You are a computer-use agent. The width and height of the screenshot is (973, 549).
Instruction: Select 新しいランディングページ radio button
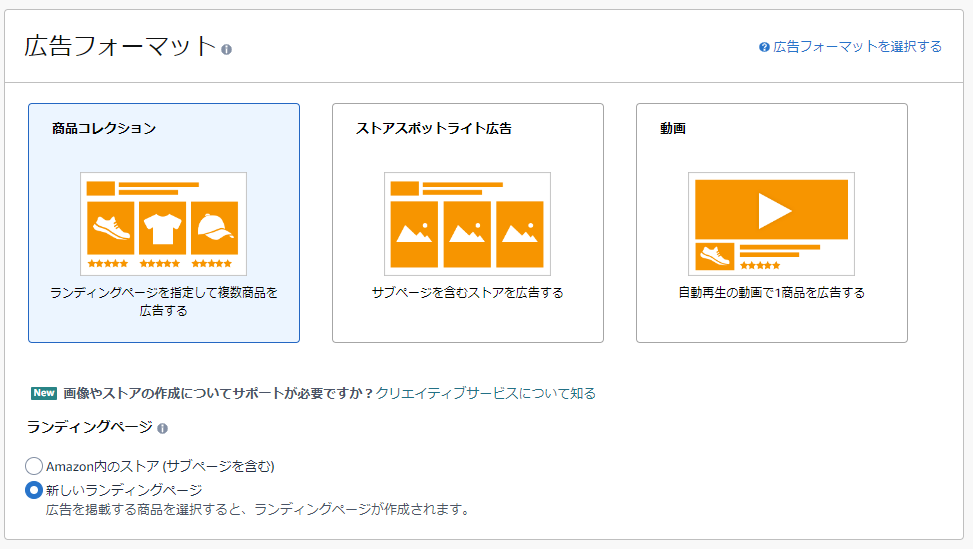tap(34, 490)
